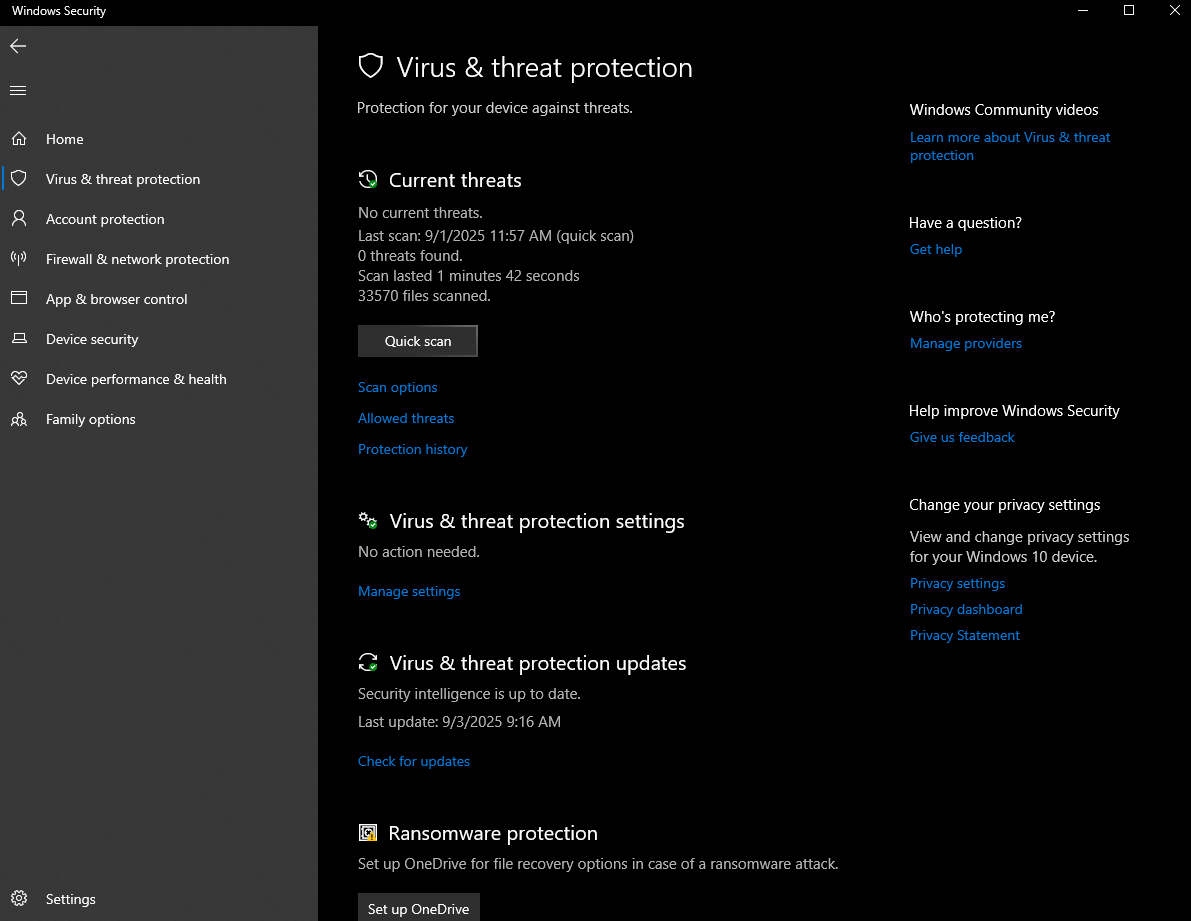Expand the hamburger navigation menu
Screen dimensions: 1191x921
[x=18, y=91]
